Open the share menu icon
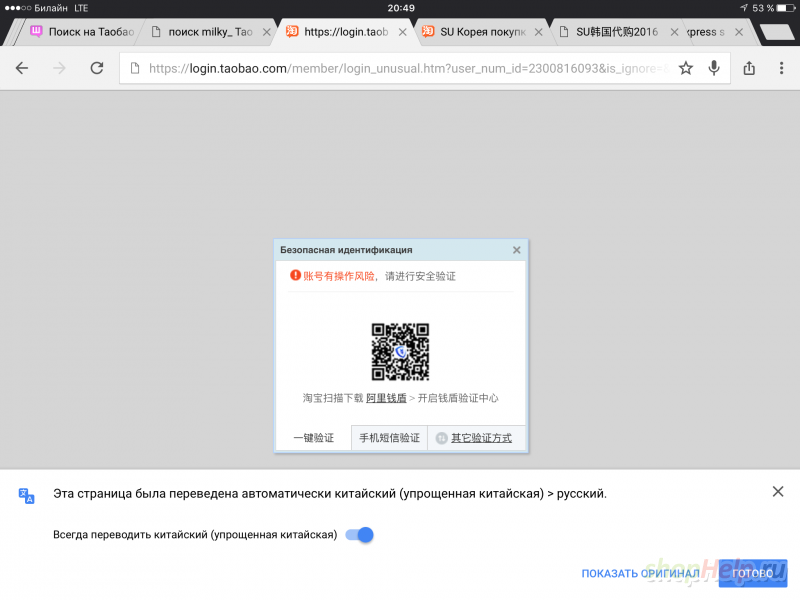The image size is (800, 600). (749, 68)
